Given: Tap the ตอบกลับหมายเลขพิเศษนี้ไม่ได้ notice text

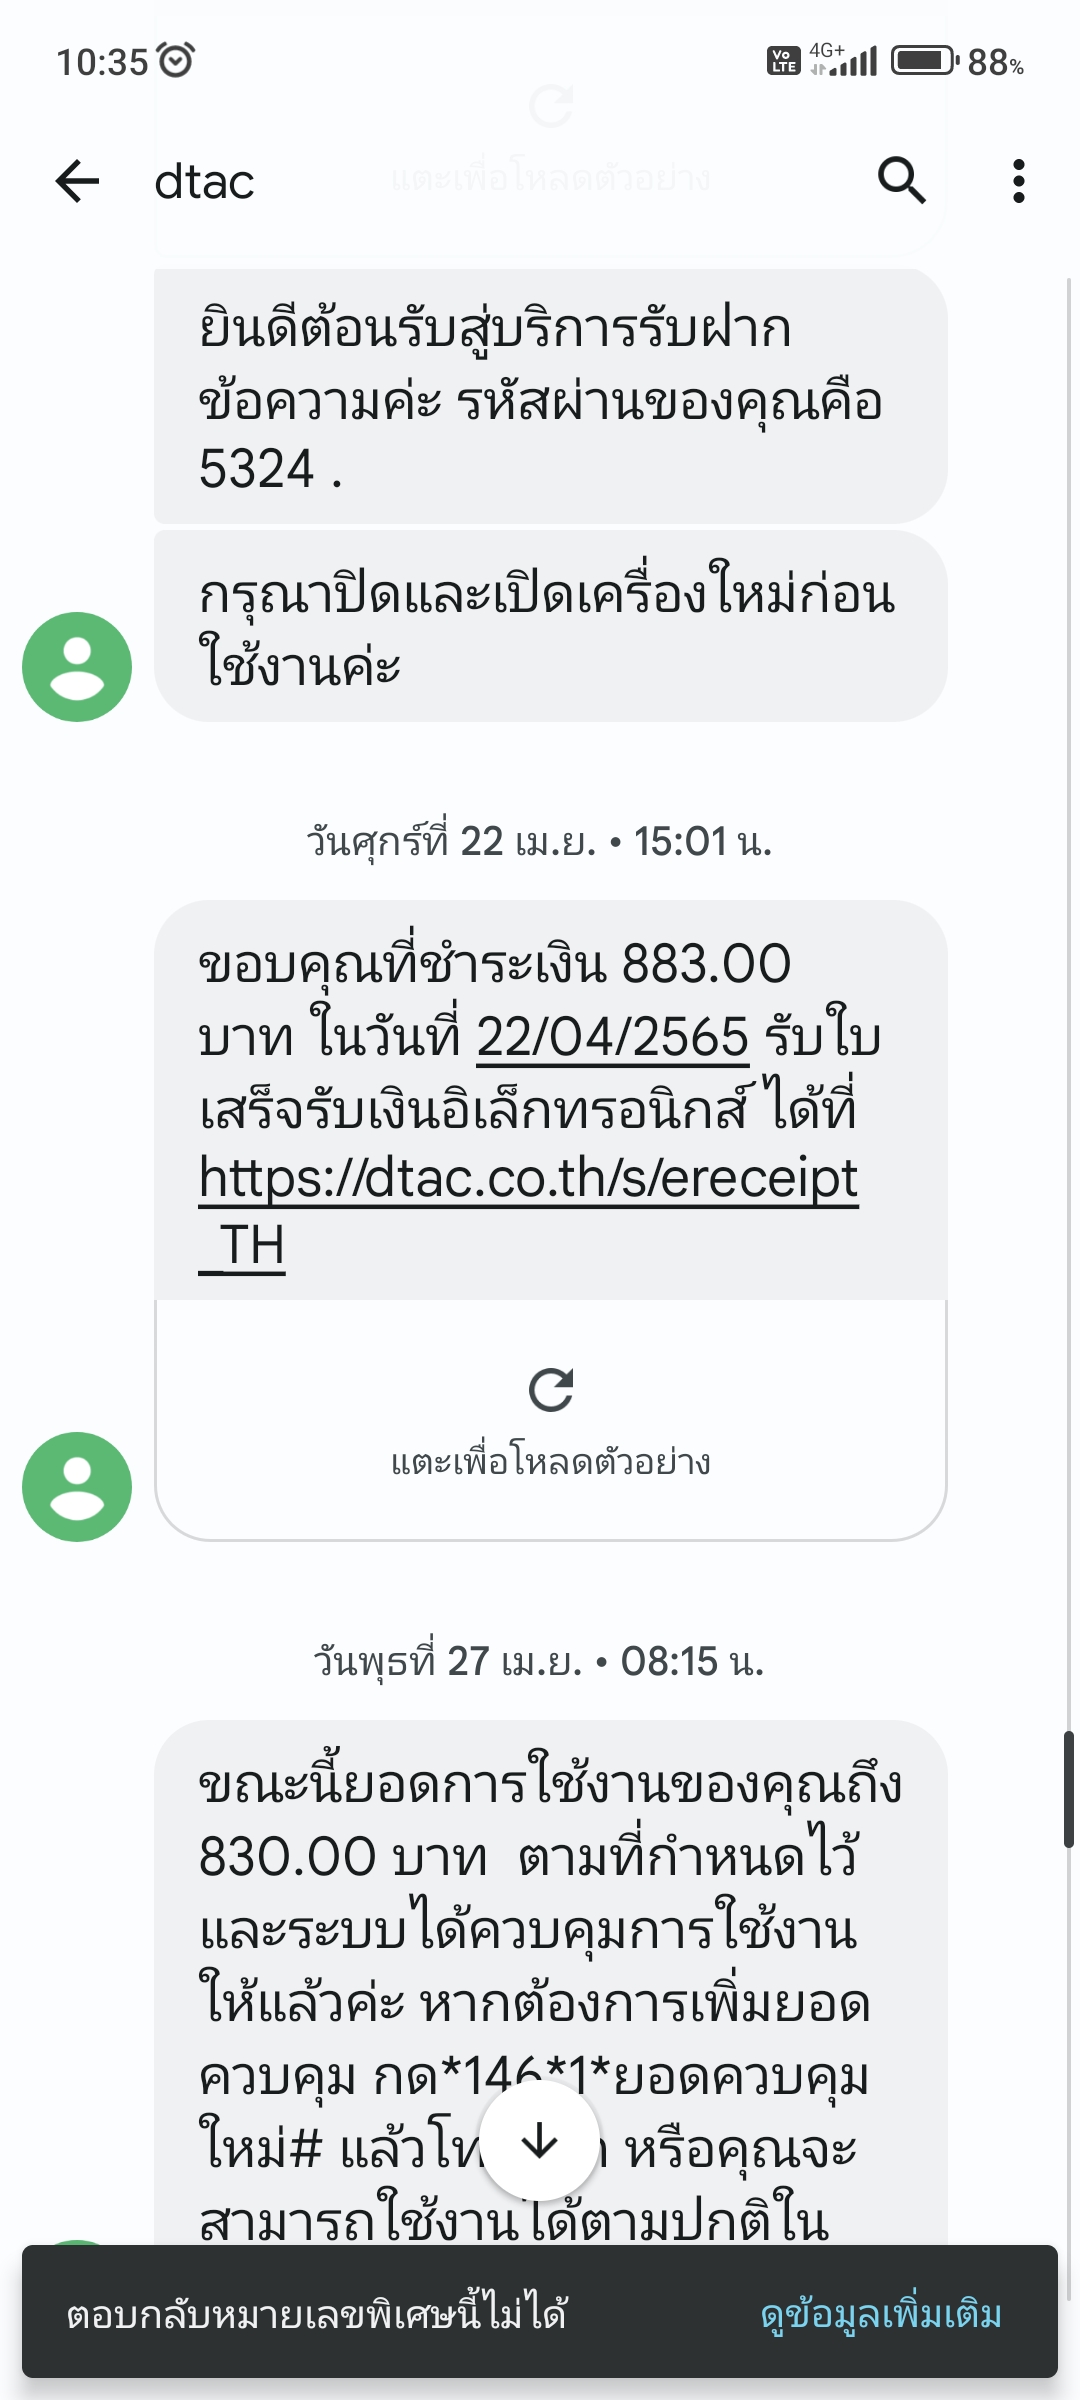Looking at the screenshot, I should tap(317, 2314).
